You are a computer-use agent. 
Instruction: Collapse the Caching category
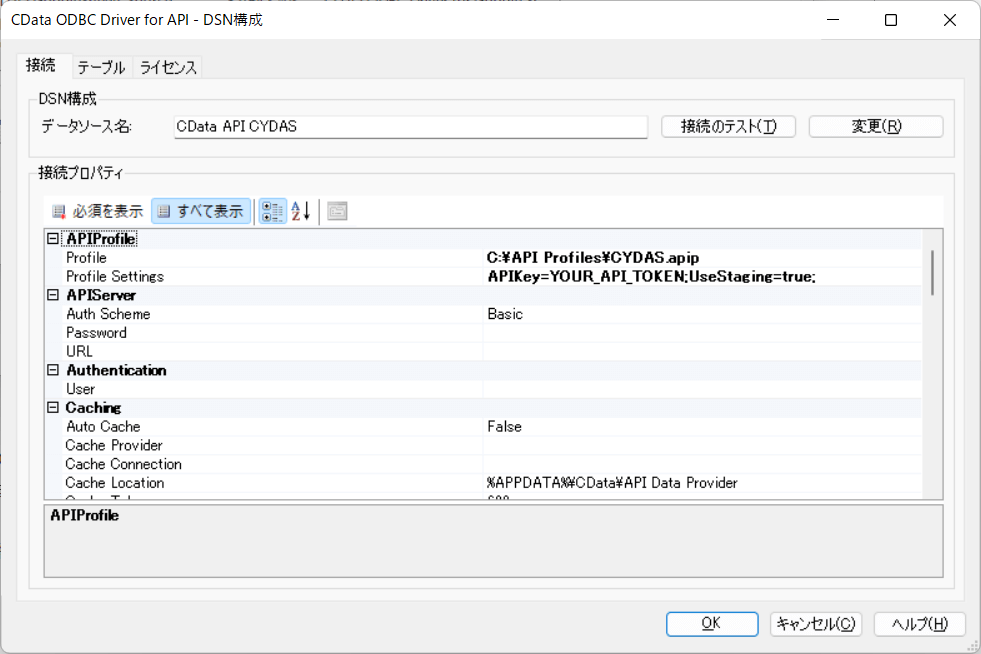53,407
